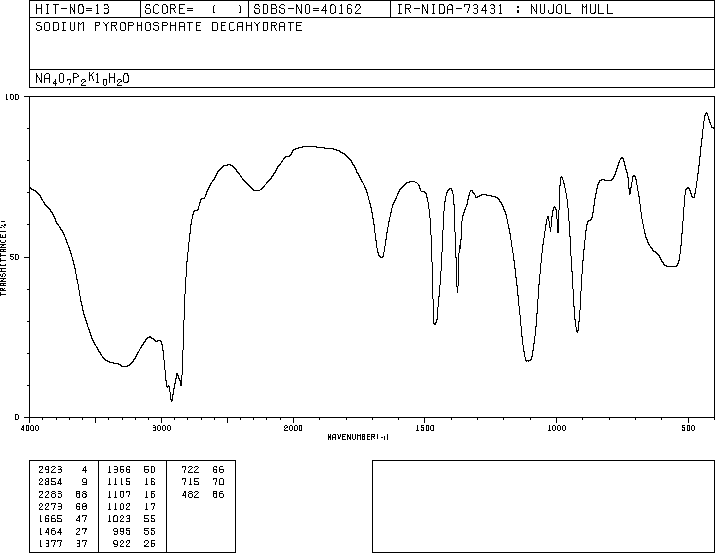Click the WAVENUMBER axis title
The height and width of the screenshot is (553, 715).
(x=358, y=437)
